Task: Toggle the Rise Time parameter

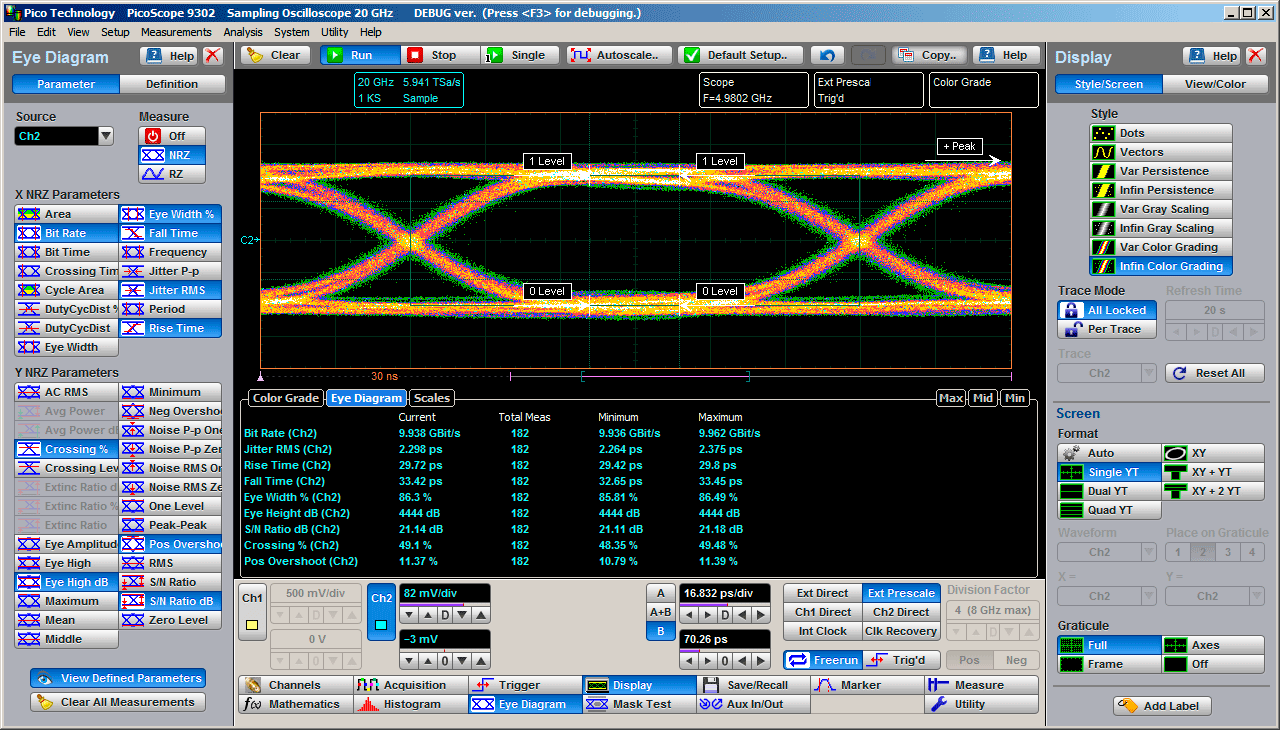Action: 171,328
